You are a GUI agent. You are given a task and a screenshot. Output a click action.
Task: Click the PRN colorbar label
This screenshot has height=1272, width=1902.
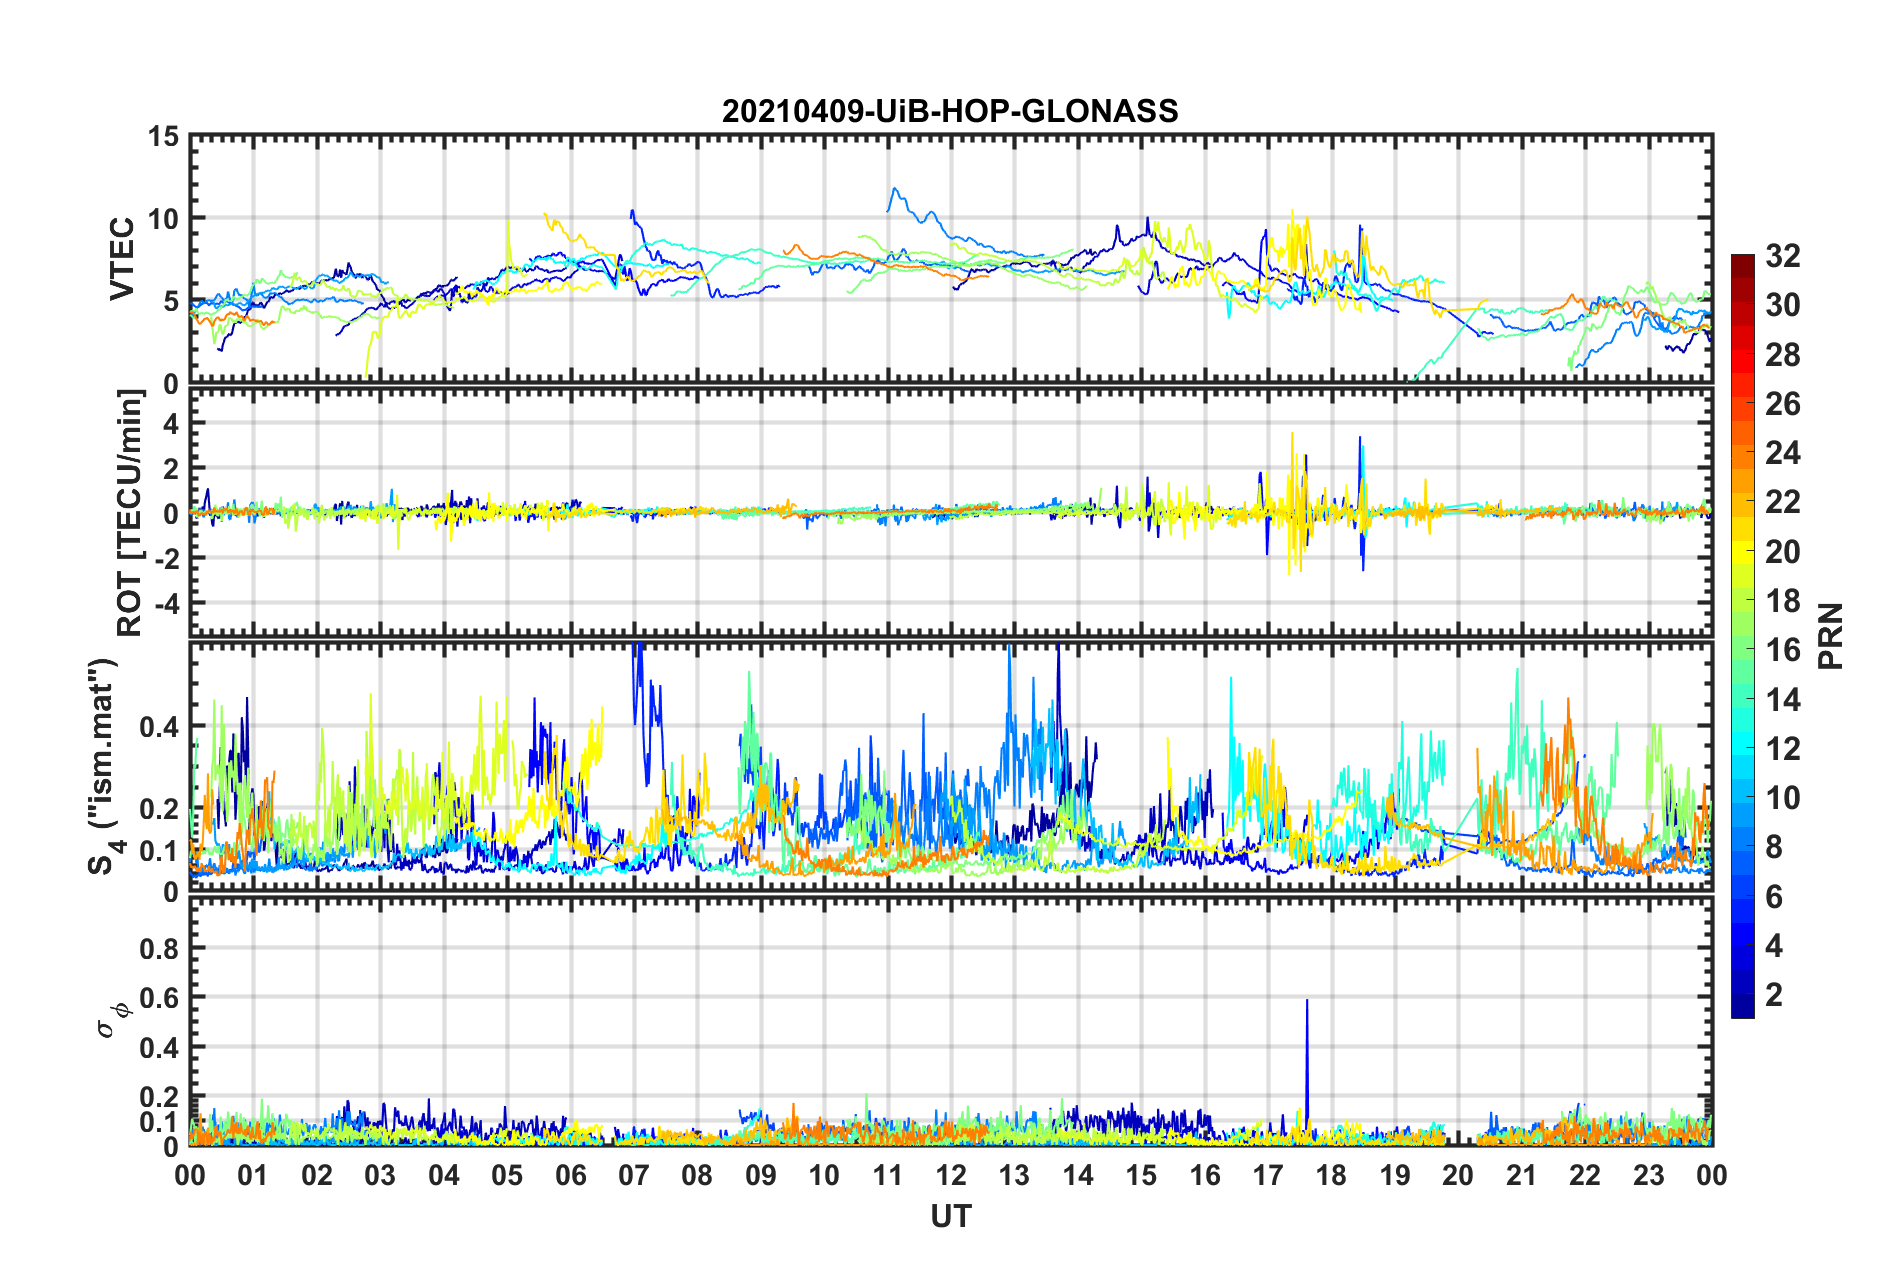click(x=1830, y=636)
